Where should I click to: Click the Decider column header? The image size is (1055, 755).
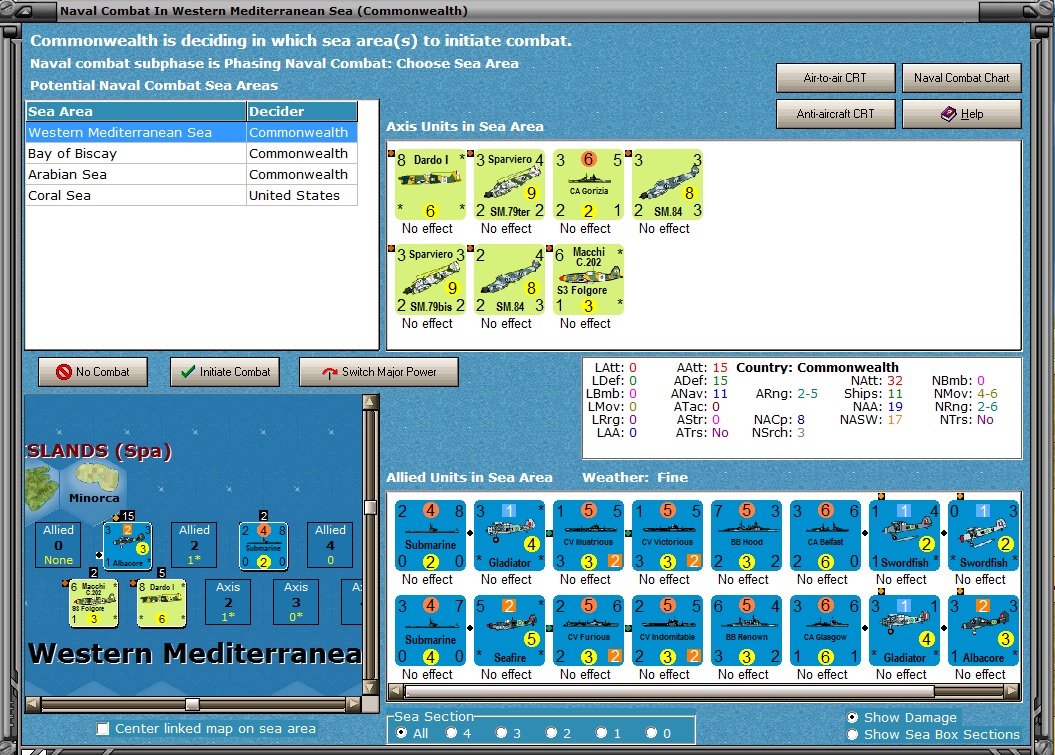tap(301, 111)
